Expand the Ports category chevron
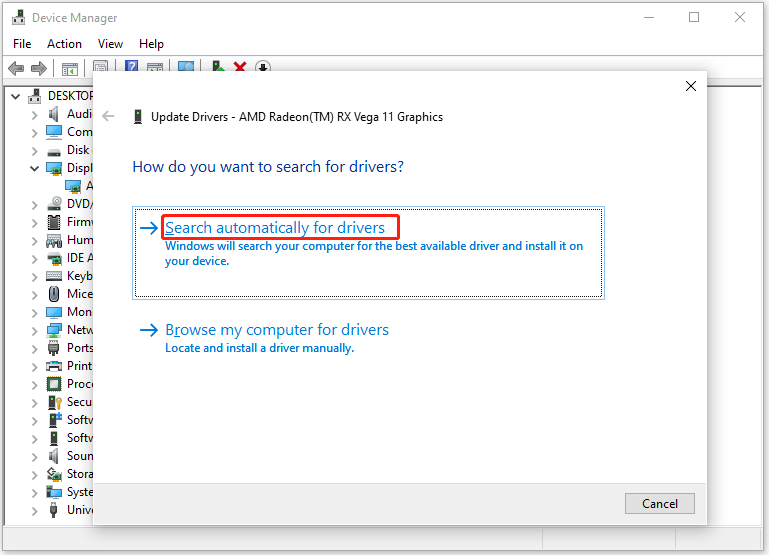Viewport: 769px width, 555px height. tap(34, 349)
